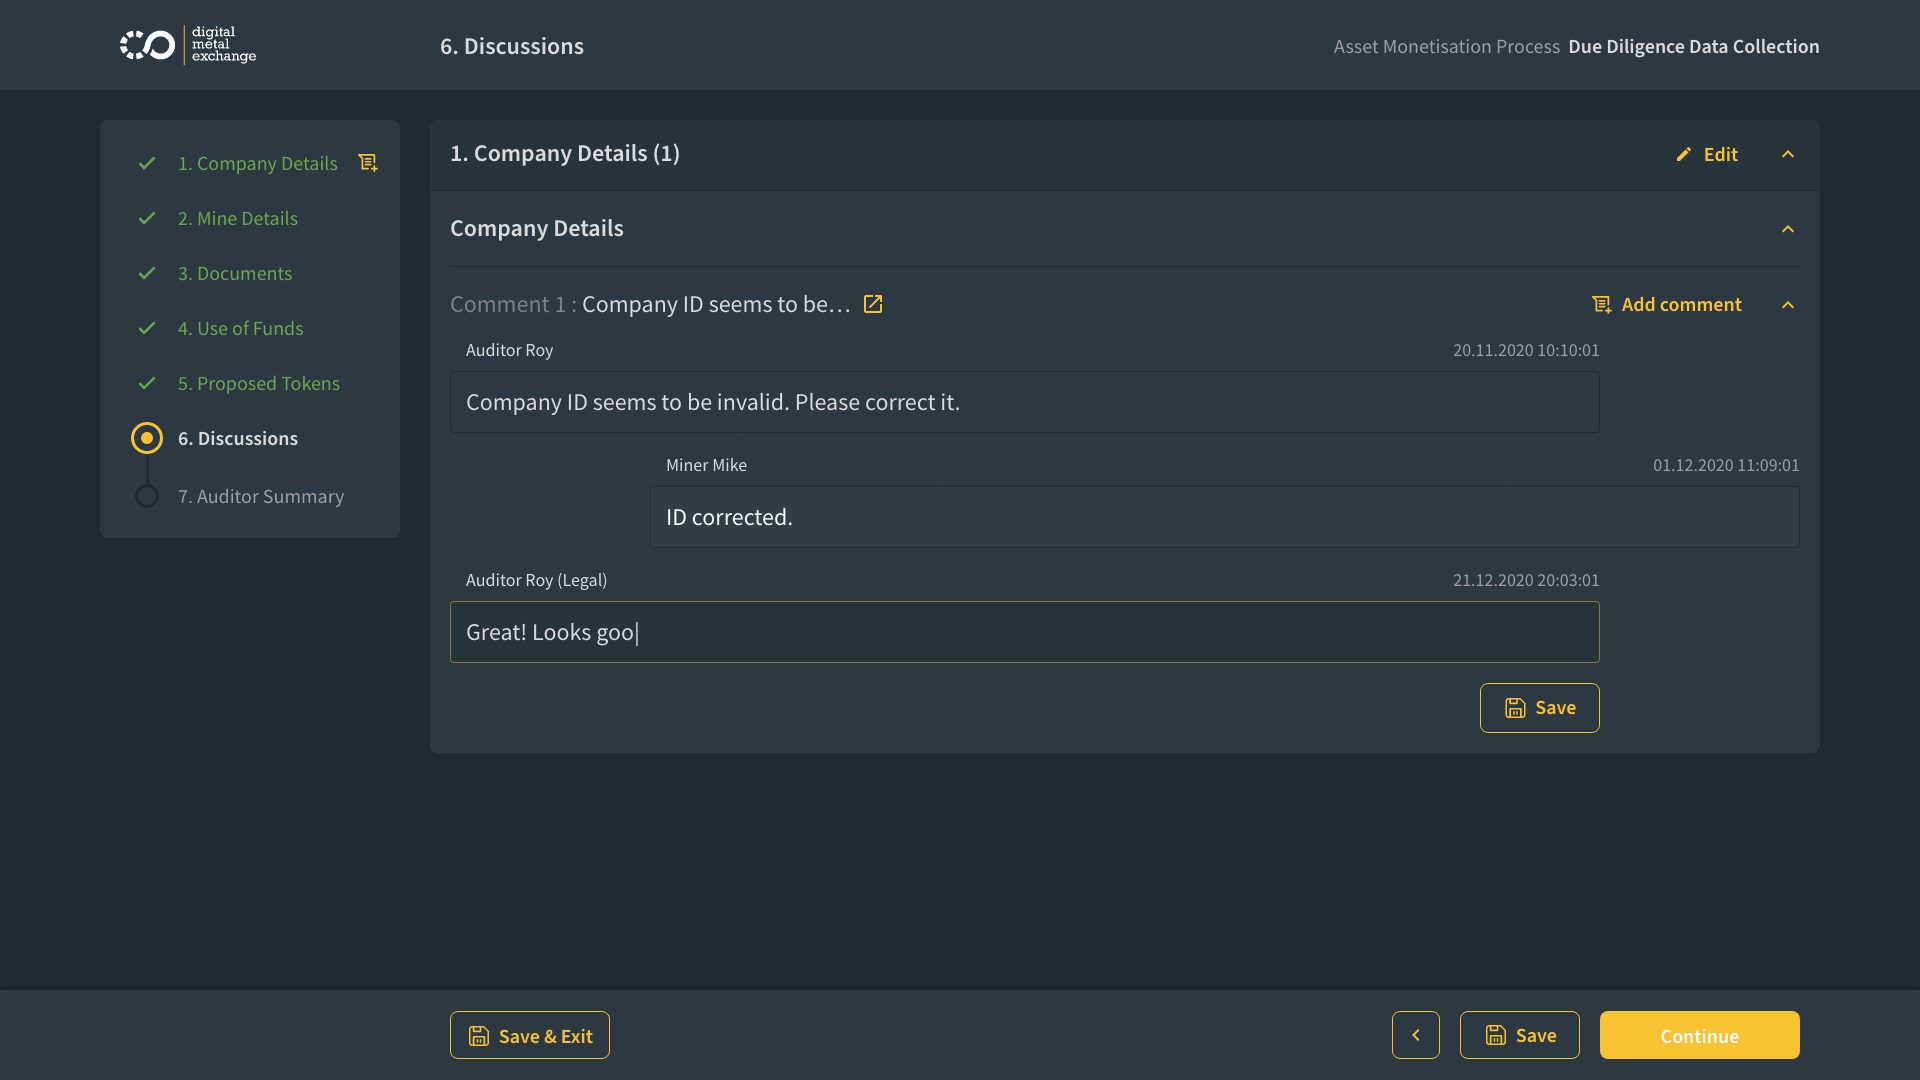1920x1080 pixels.
Task: Click the Add comment icon
Action: 1602,304
